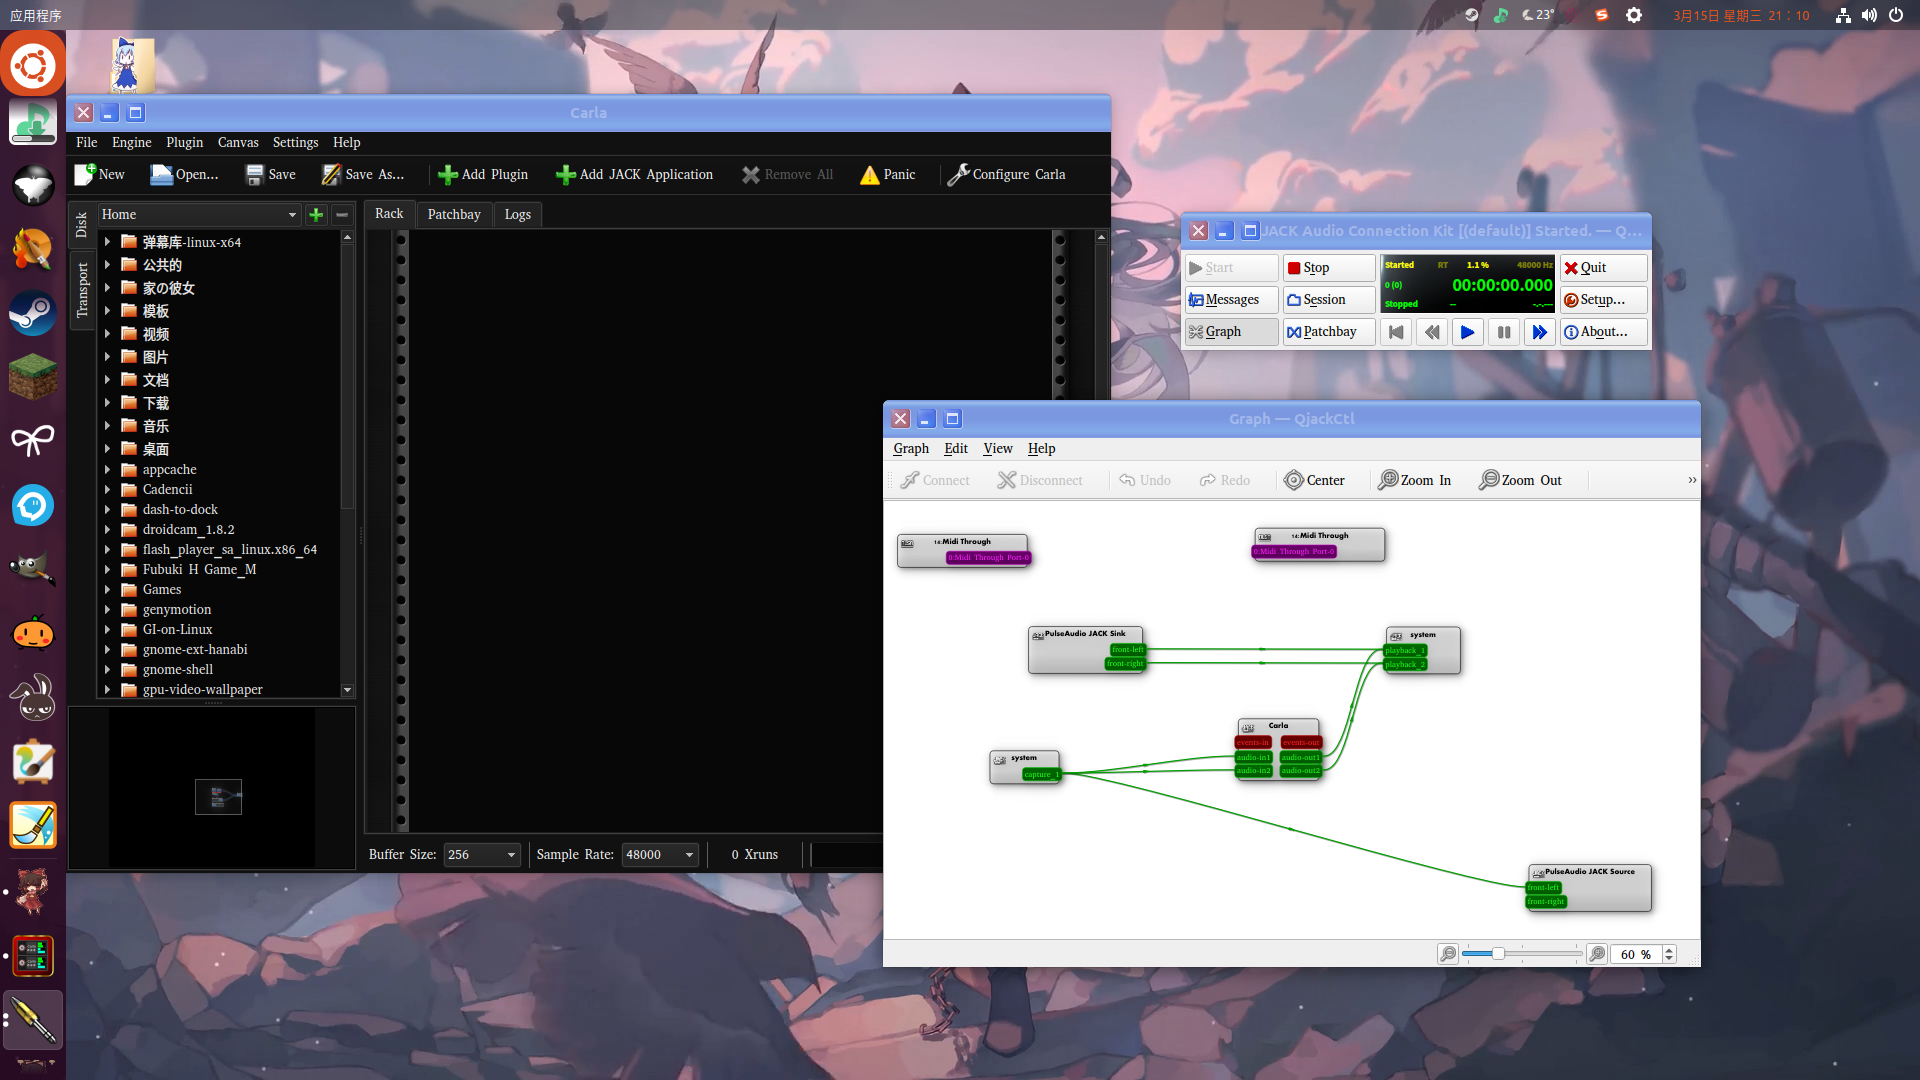
Task: Click Open... in the Carla toolbar
Action: 184,174
